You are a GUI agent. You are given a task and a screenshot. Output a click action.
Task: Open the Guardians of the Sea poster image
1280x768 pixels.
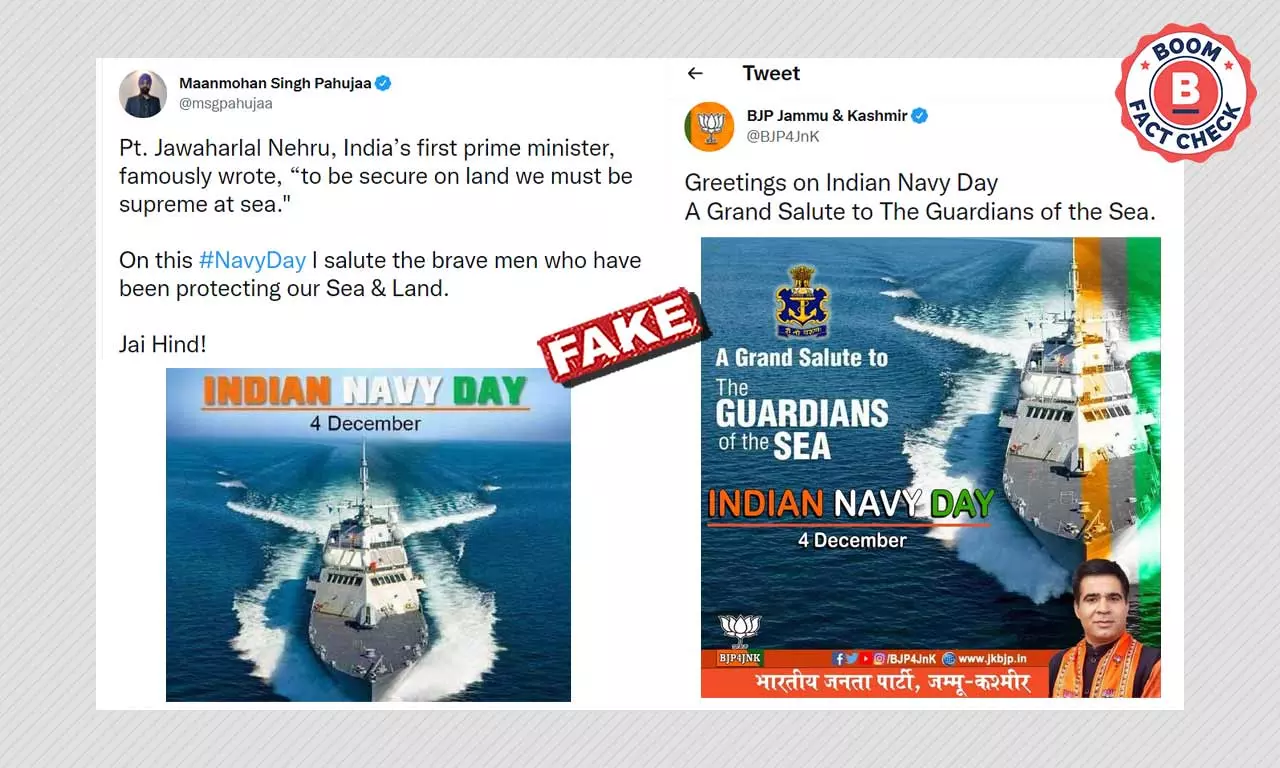coord(931,467)
